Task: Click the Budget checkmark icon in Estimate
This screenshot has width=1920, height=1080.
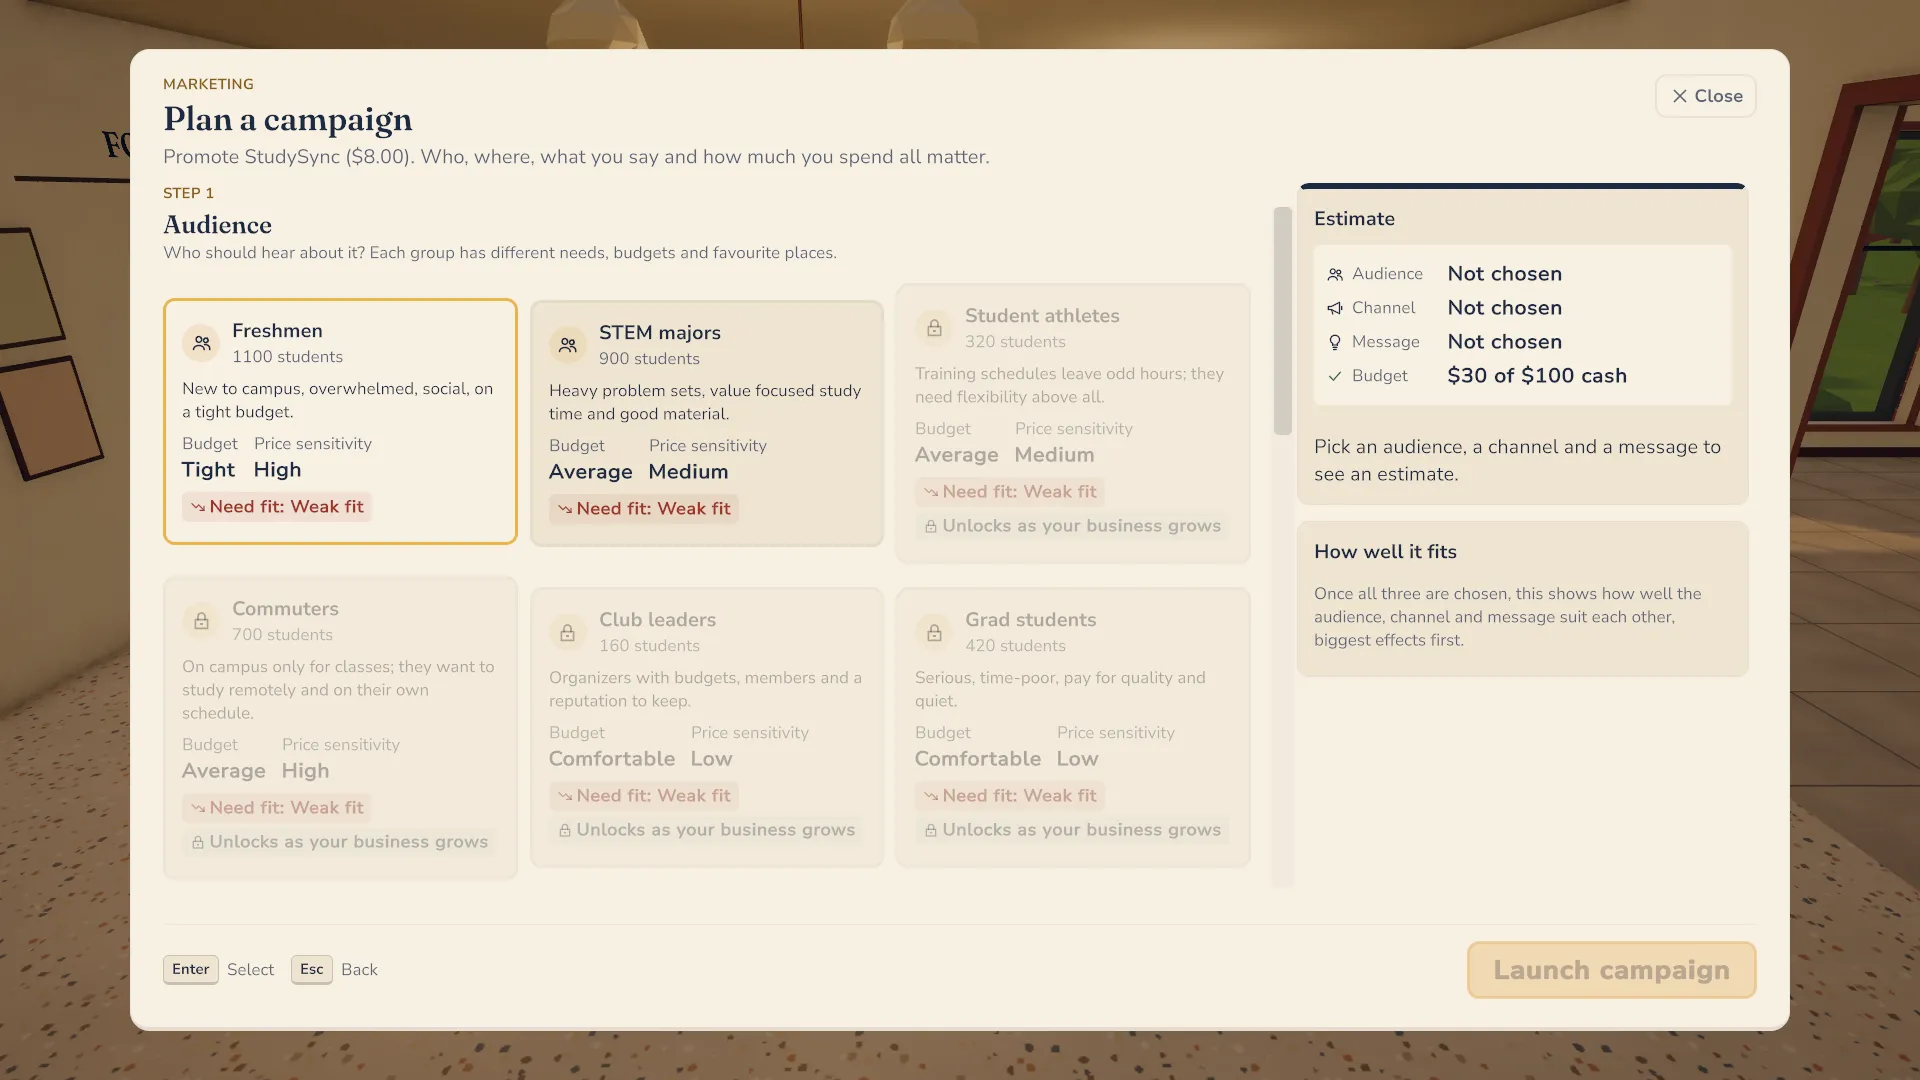Action: 1335,376
